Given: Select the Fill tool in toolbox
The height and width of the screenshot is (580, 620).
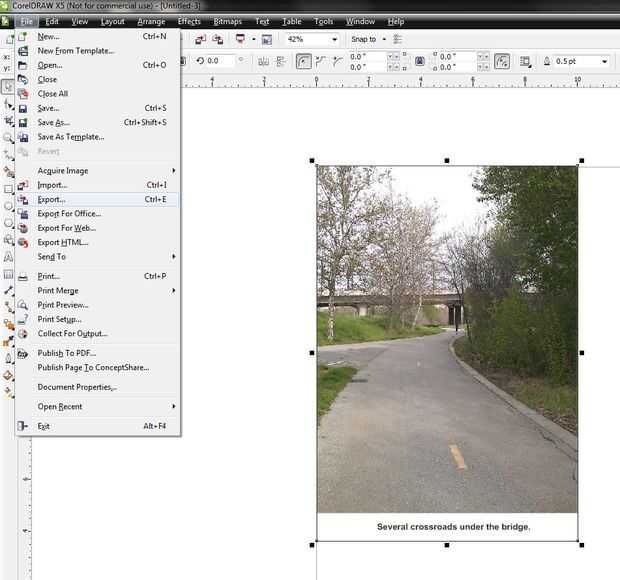Looking at the screenshot, I should point(8,376).
